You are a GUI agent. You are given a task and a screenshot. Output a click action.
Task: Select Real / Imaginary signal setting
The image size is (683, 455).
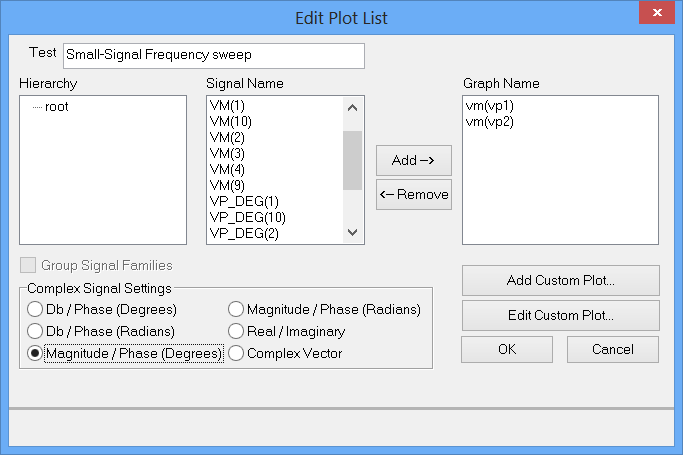(x=236, y=331)
